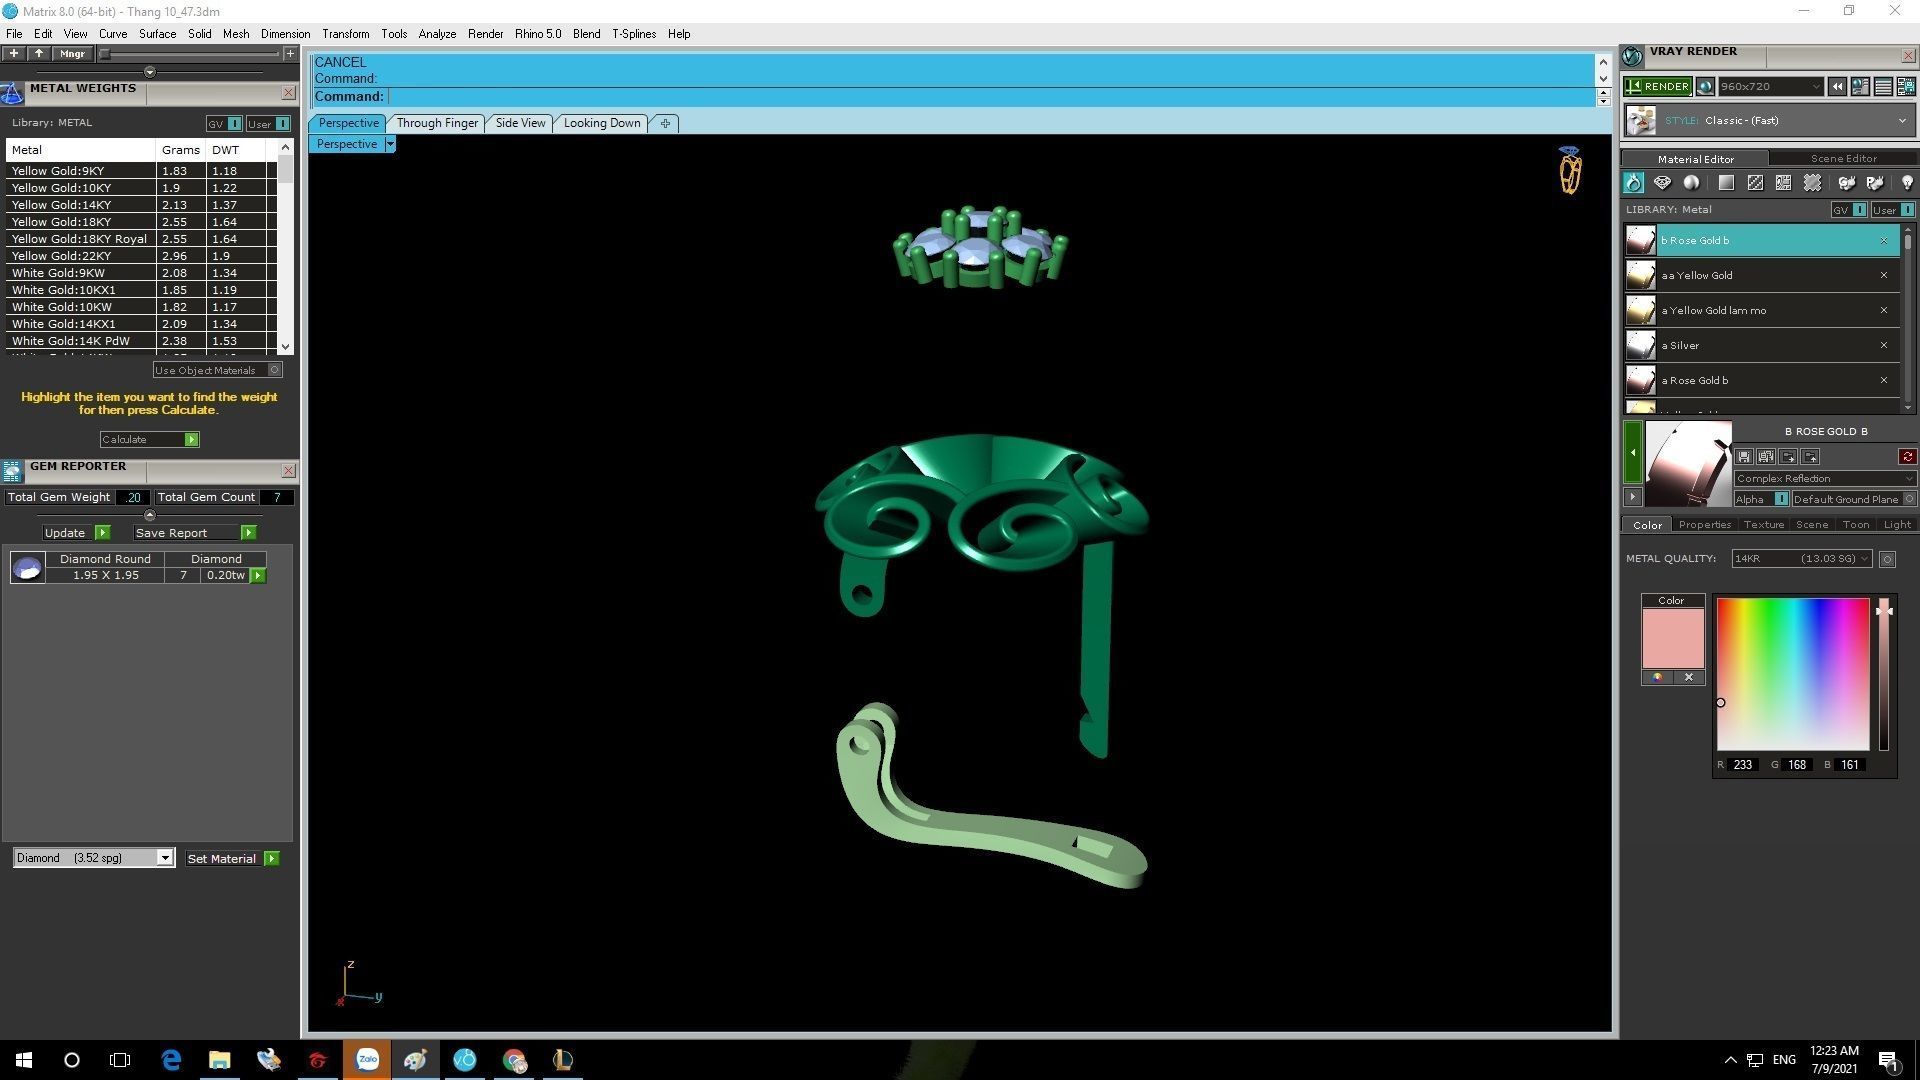
Task: Click the metal ring materials icon
Action: tap(1633, 183)
